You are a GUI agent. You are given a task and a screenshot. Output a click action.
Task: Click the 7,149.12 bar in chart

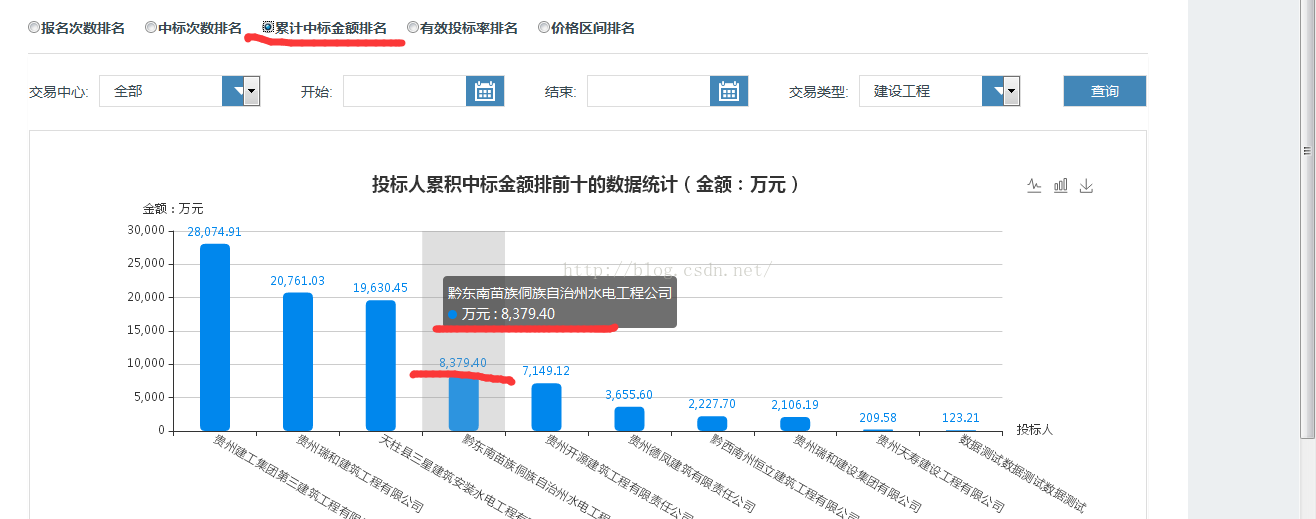(x=546, y=407)
